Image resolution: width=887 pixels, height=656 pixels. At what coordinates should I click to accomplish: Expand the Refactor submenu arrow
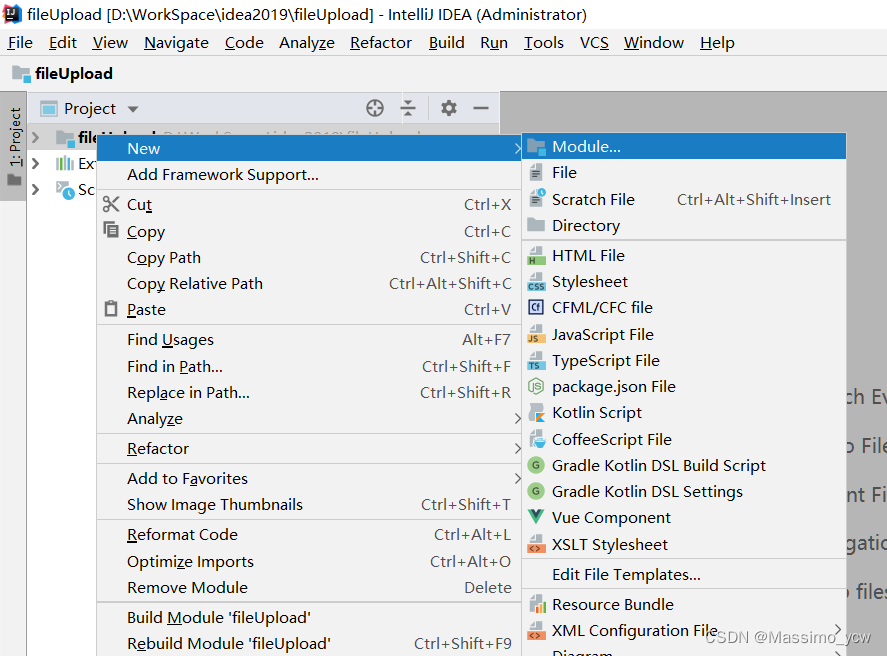[517, 448]
